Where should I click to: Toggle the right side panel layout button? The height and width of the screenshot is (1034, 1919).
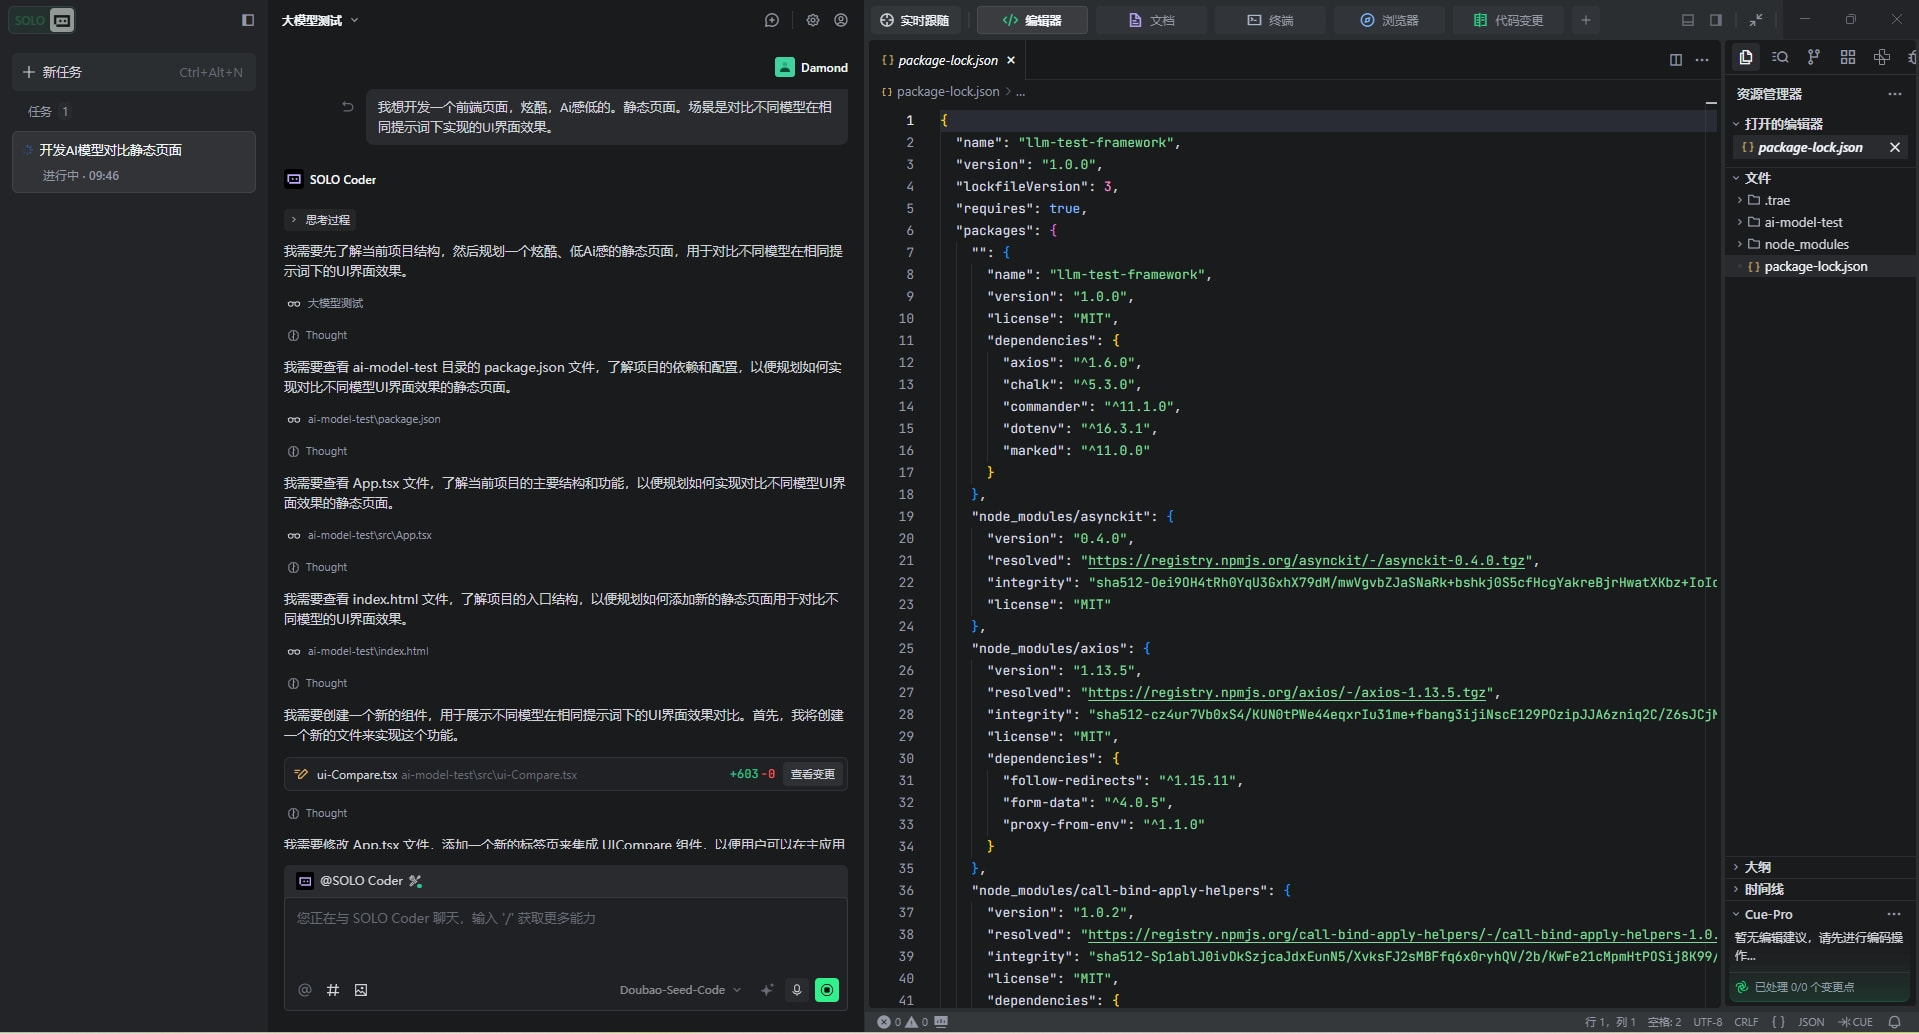point(1716,20)
